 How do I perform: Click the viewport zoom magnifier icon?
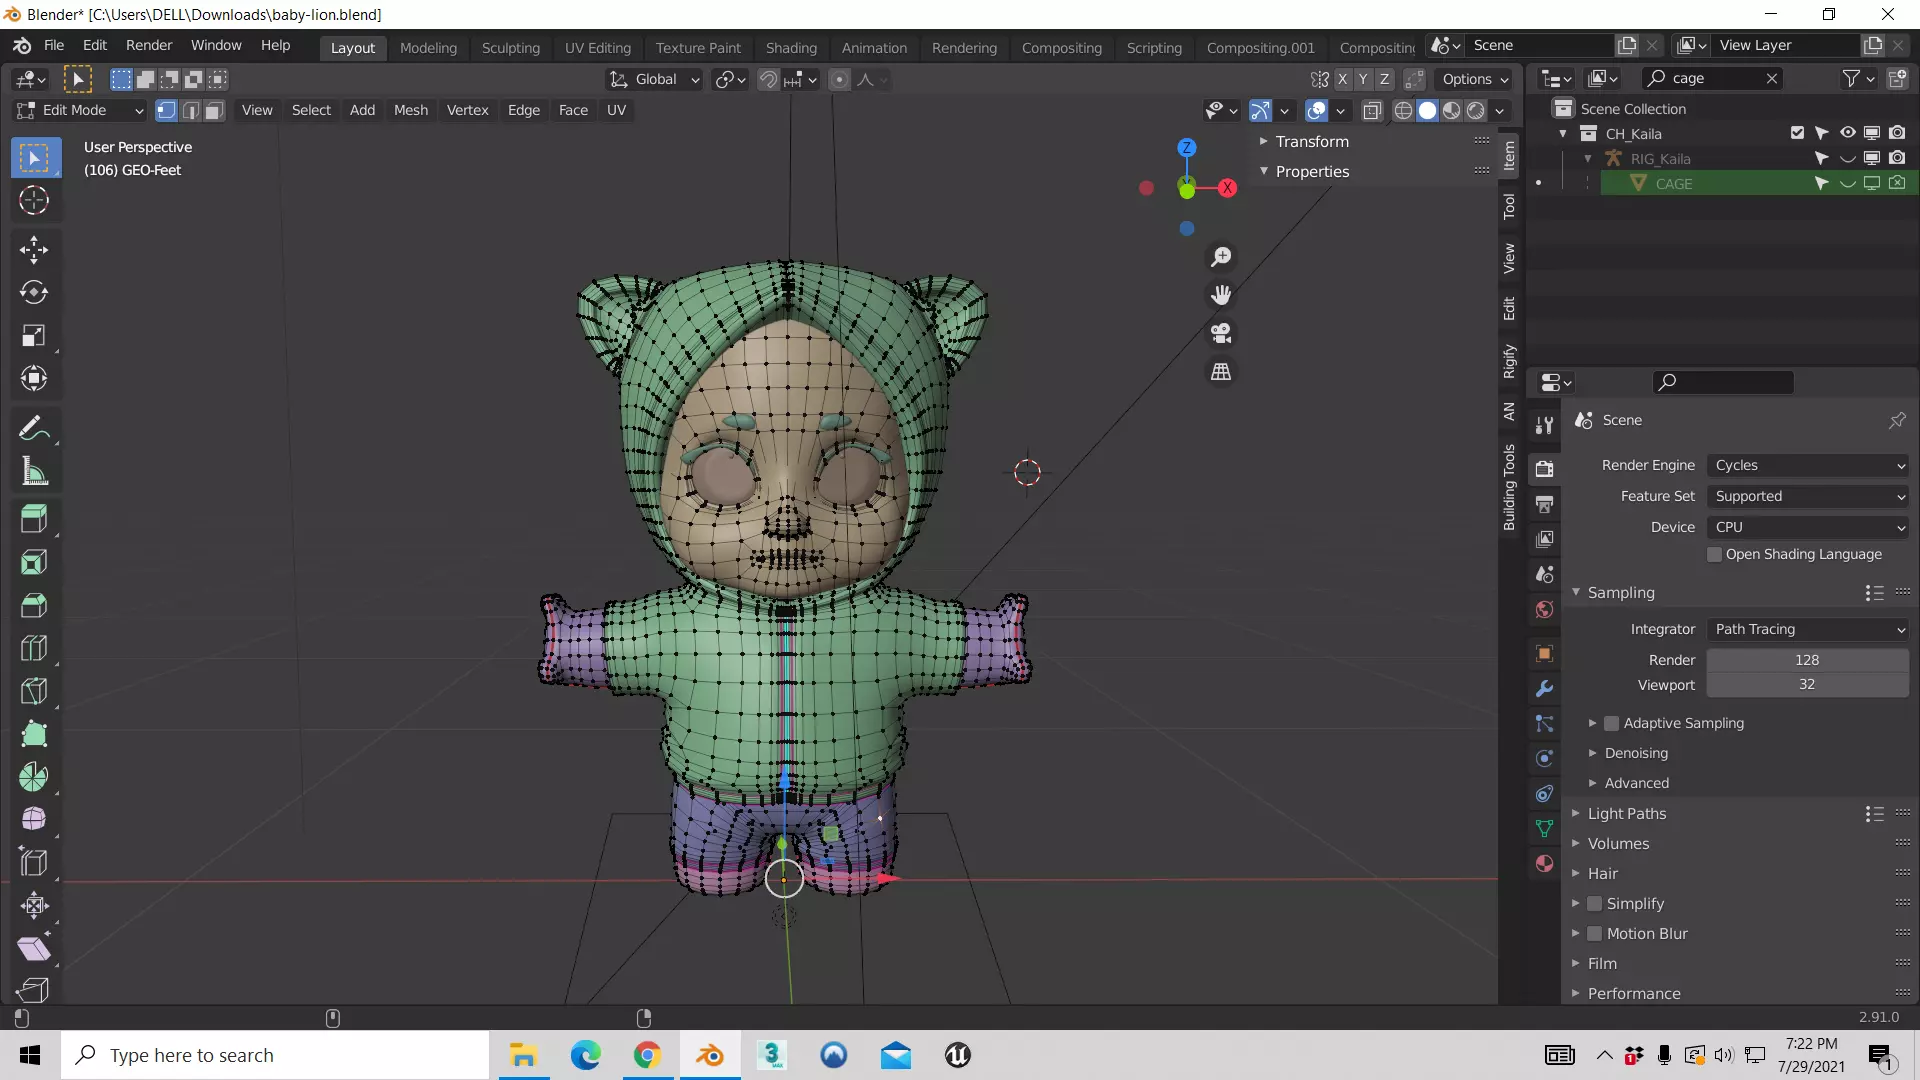click(1221, 257)
